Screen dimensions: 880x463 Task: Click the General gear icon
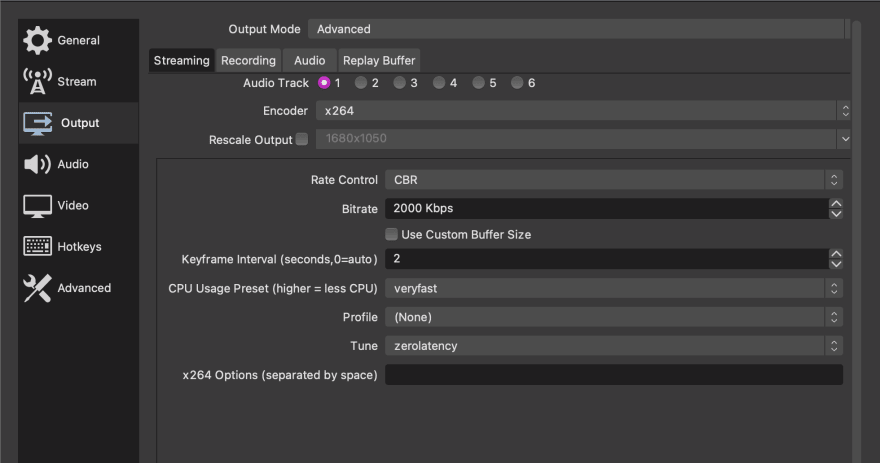point(37,40)
